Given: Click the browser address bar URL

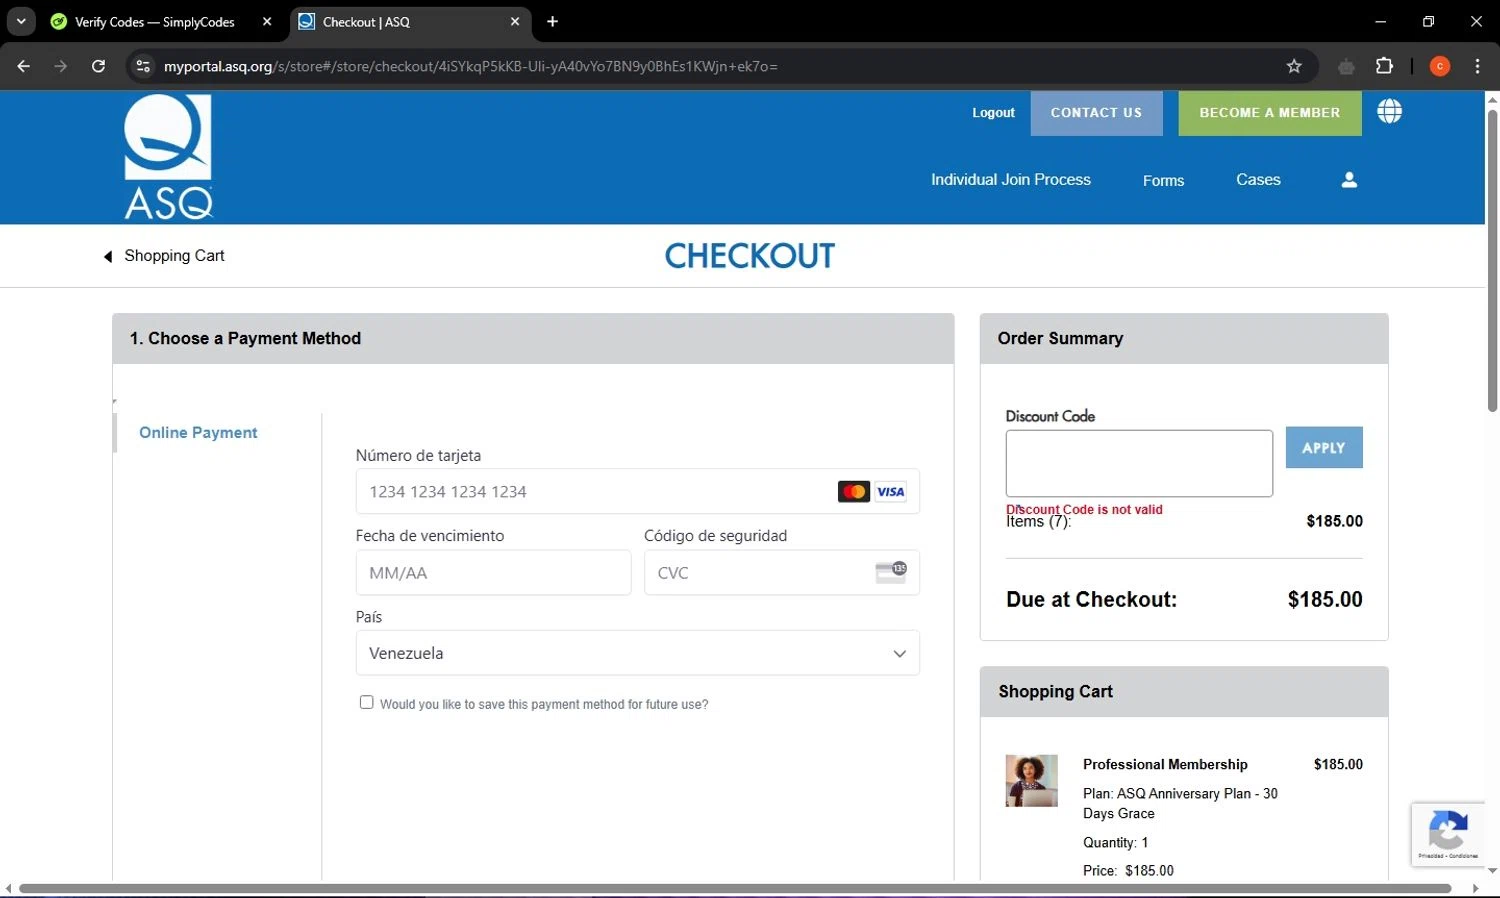Looking at the screenshot, I should pyautogui.click(x=470, y=66).
